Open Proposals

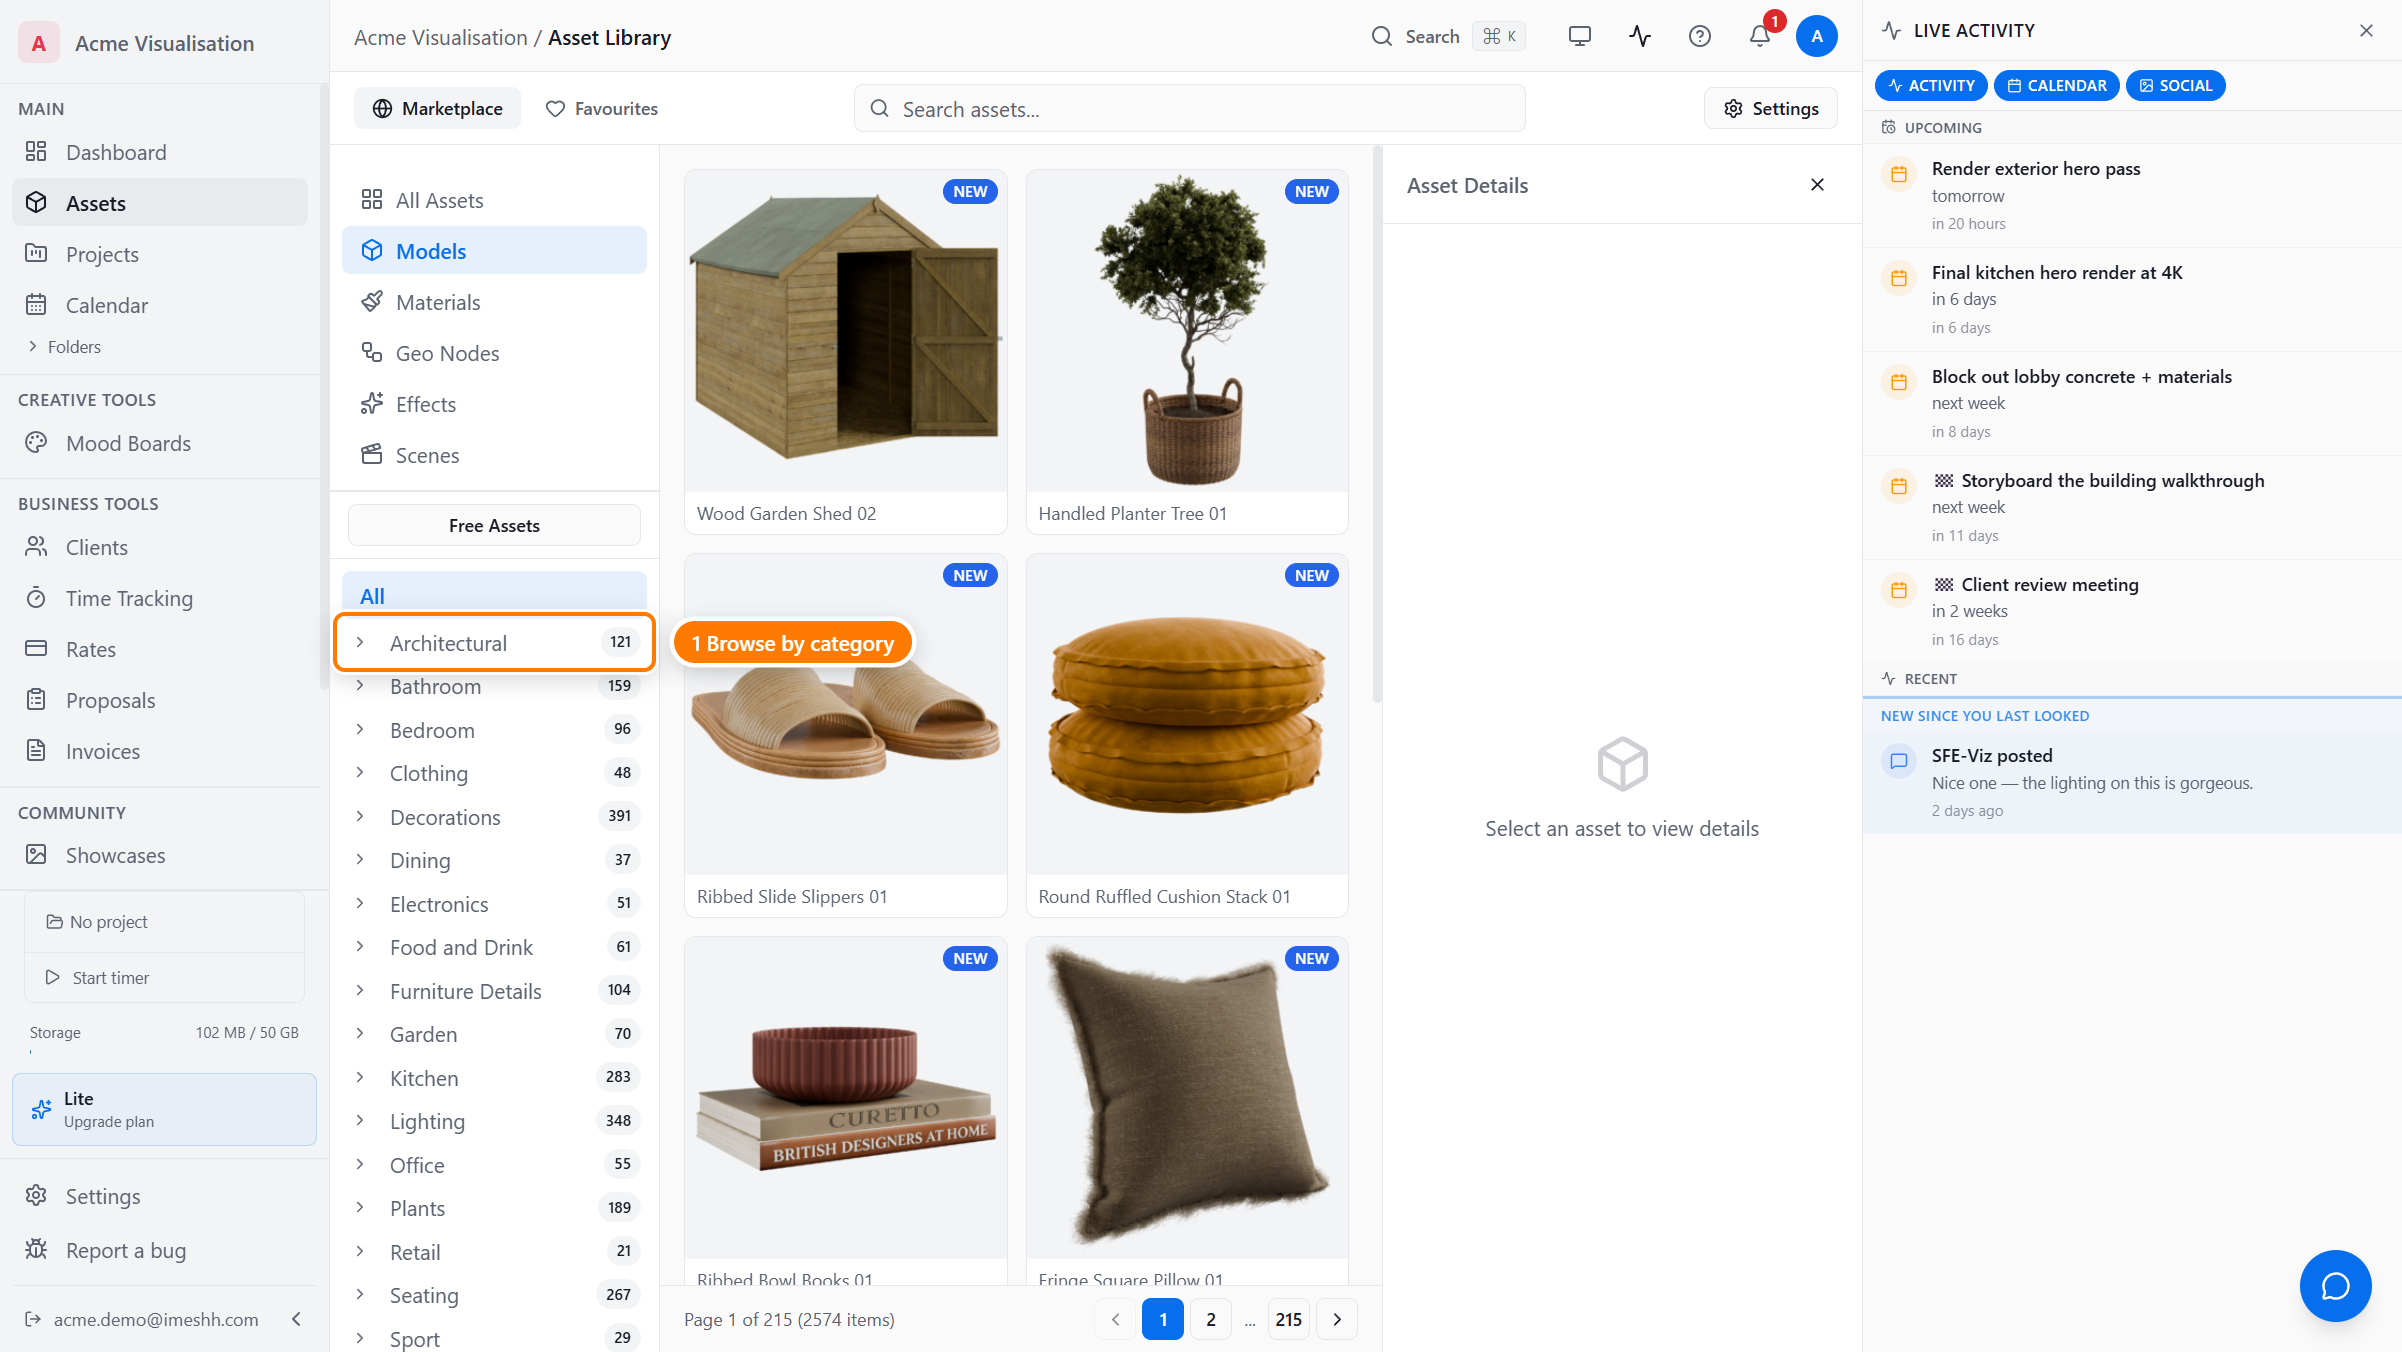click(160, 700)
